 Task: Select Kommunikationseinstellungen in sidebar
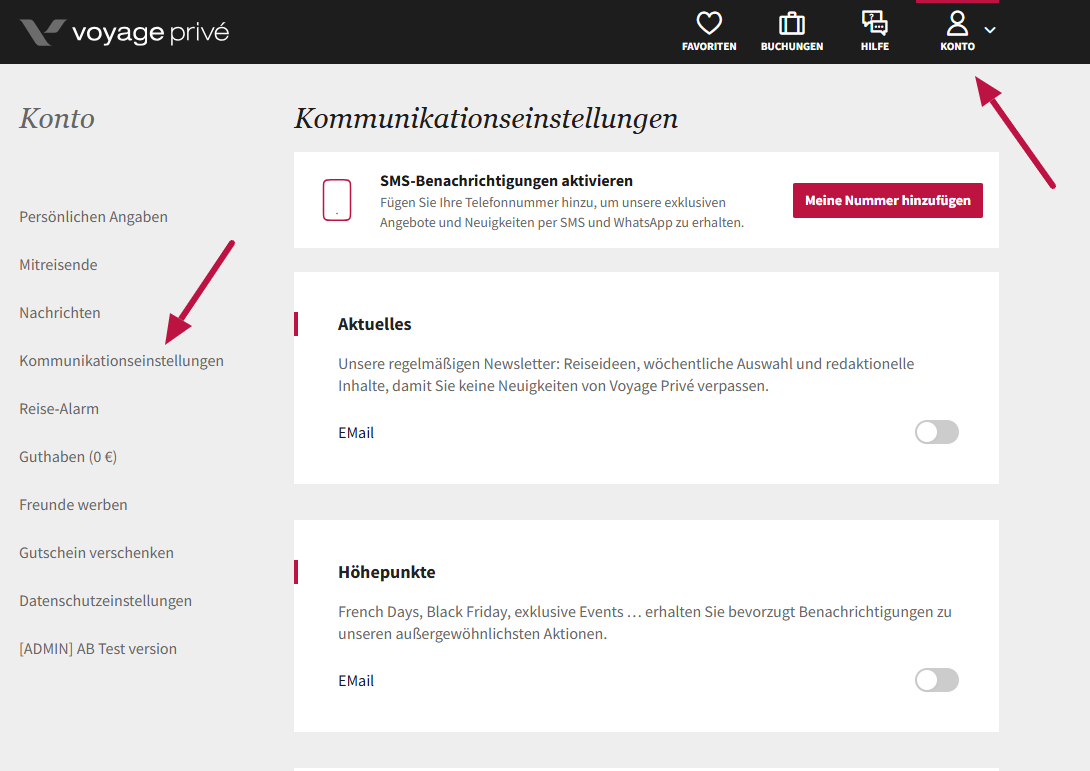121,361
